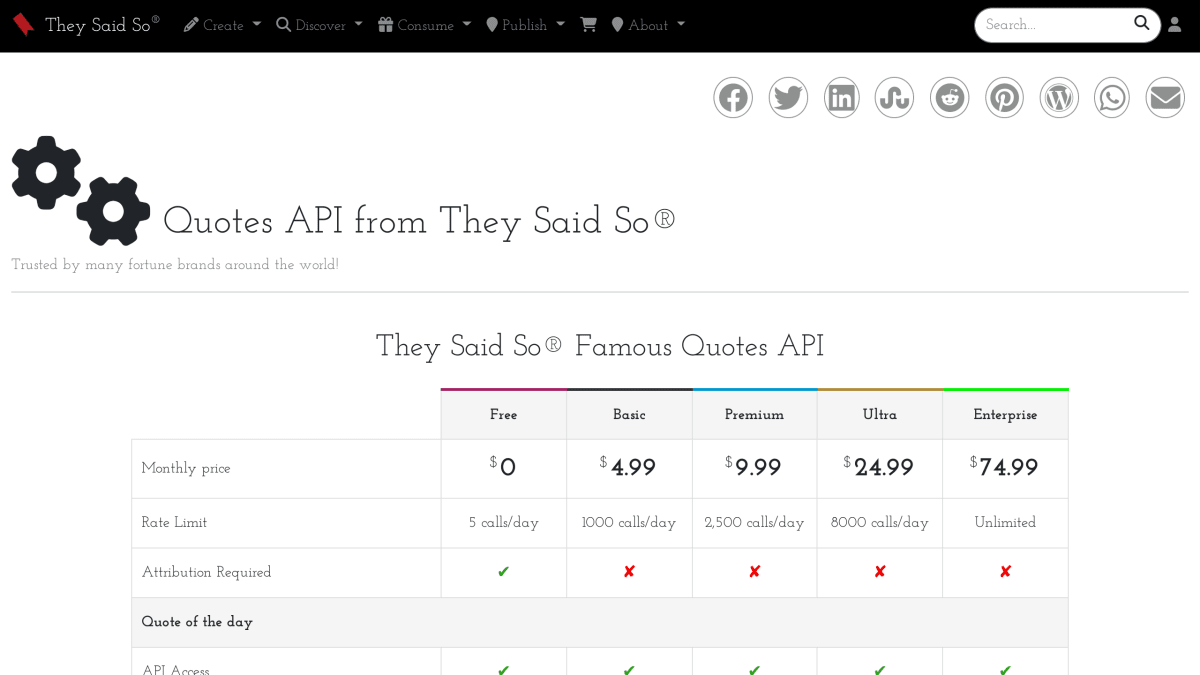This screenshot has height=675, width=1200.
Task: Share page on Twitter
Action: point(788,98)
